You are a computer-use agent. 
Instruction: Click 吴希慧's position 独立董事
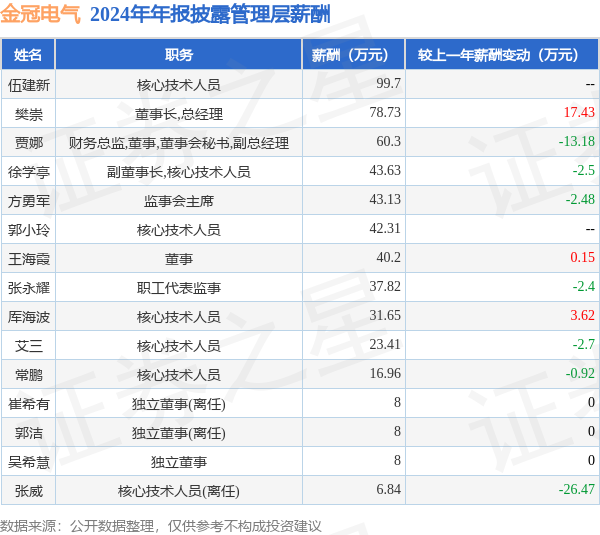[x=179, y=463]
